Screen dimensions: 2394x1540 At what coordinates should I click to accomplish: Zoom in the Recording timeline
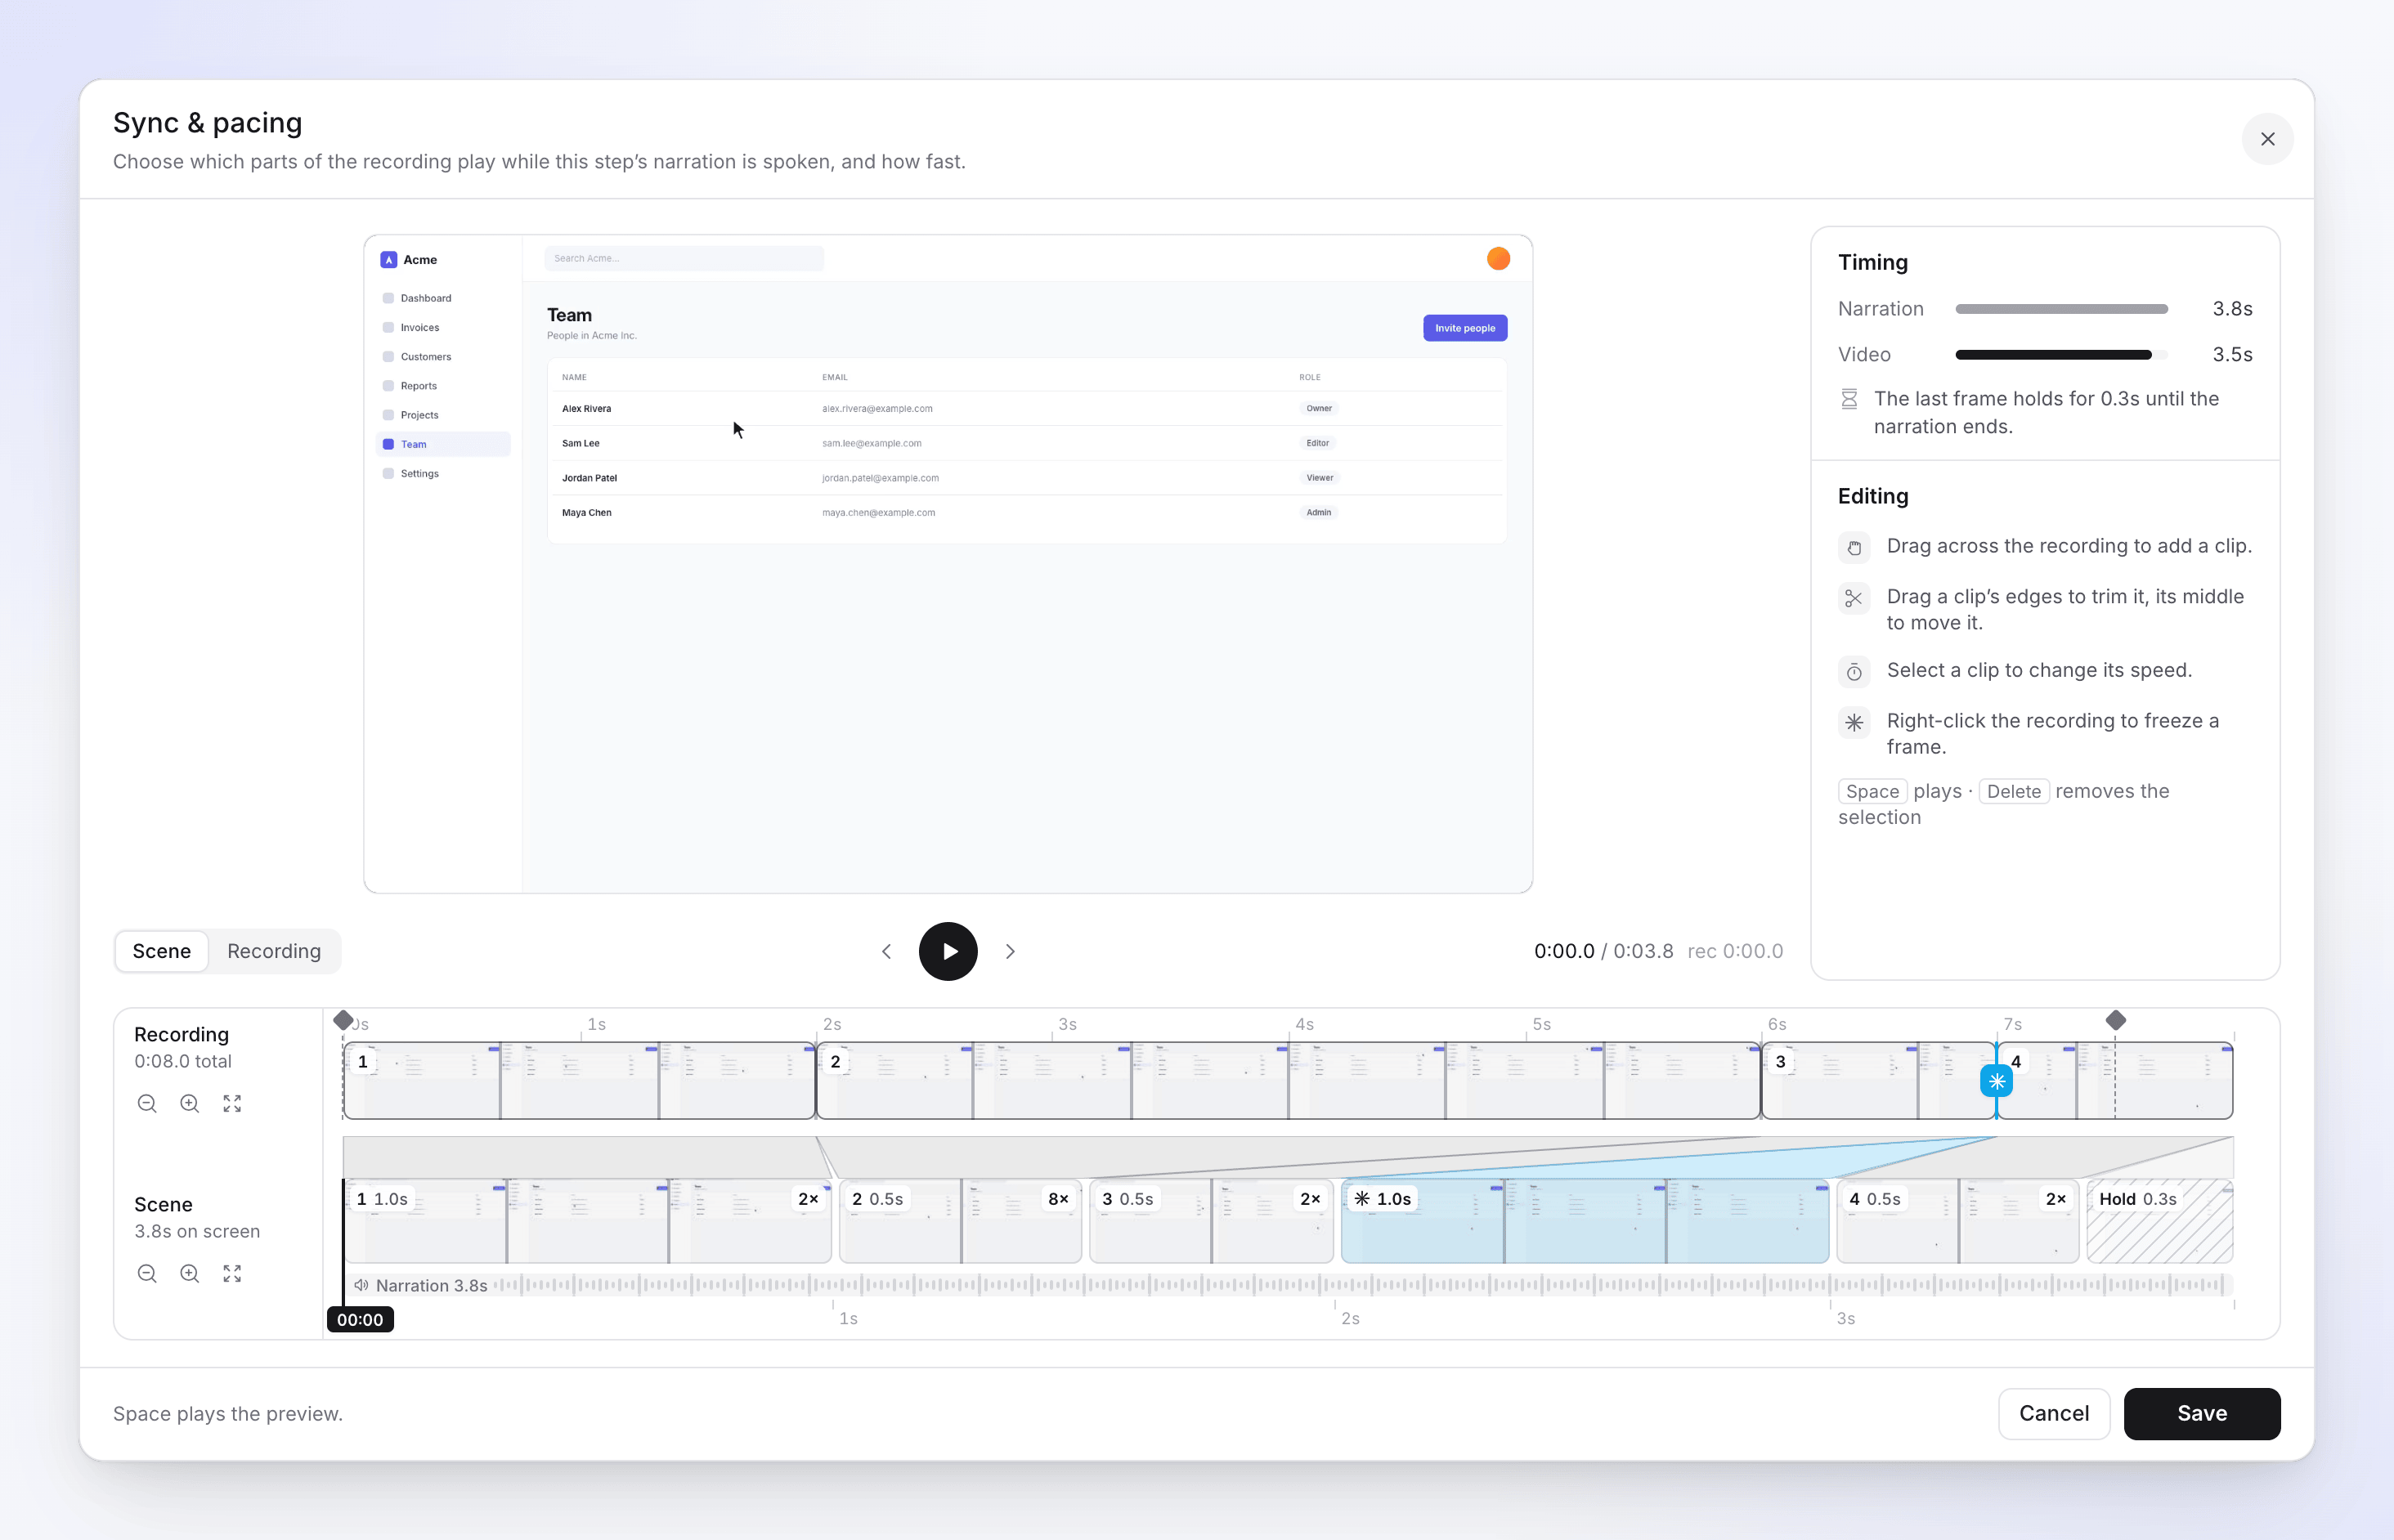pyautogui.click(x=189, y=1103)
